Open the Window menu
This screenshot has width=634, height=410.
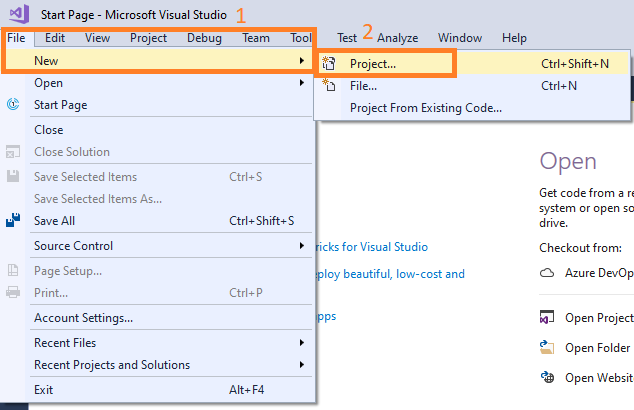(x=460, y=38)
